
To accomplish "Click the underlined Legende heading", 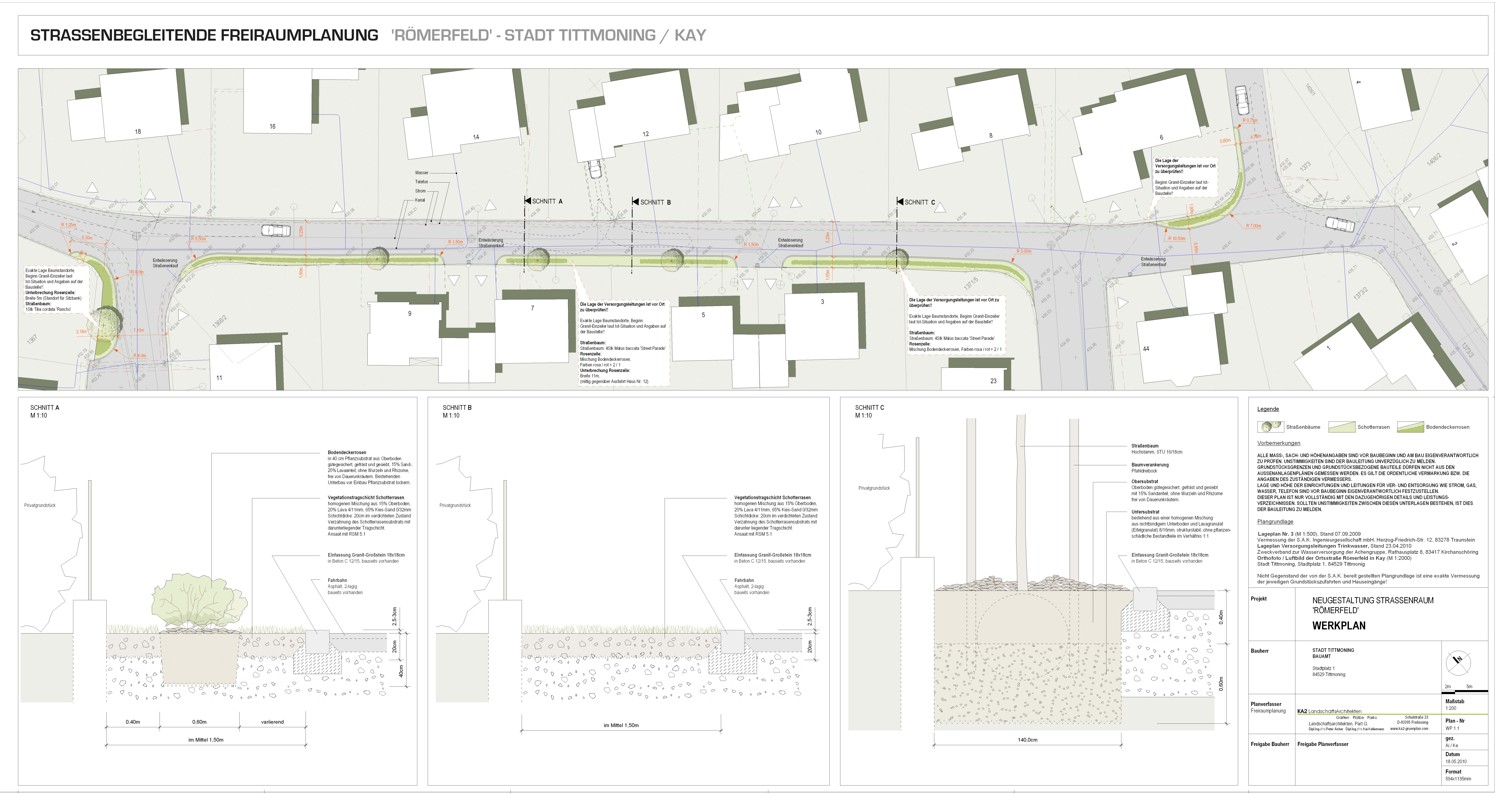I will click(1268, 410).
